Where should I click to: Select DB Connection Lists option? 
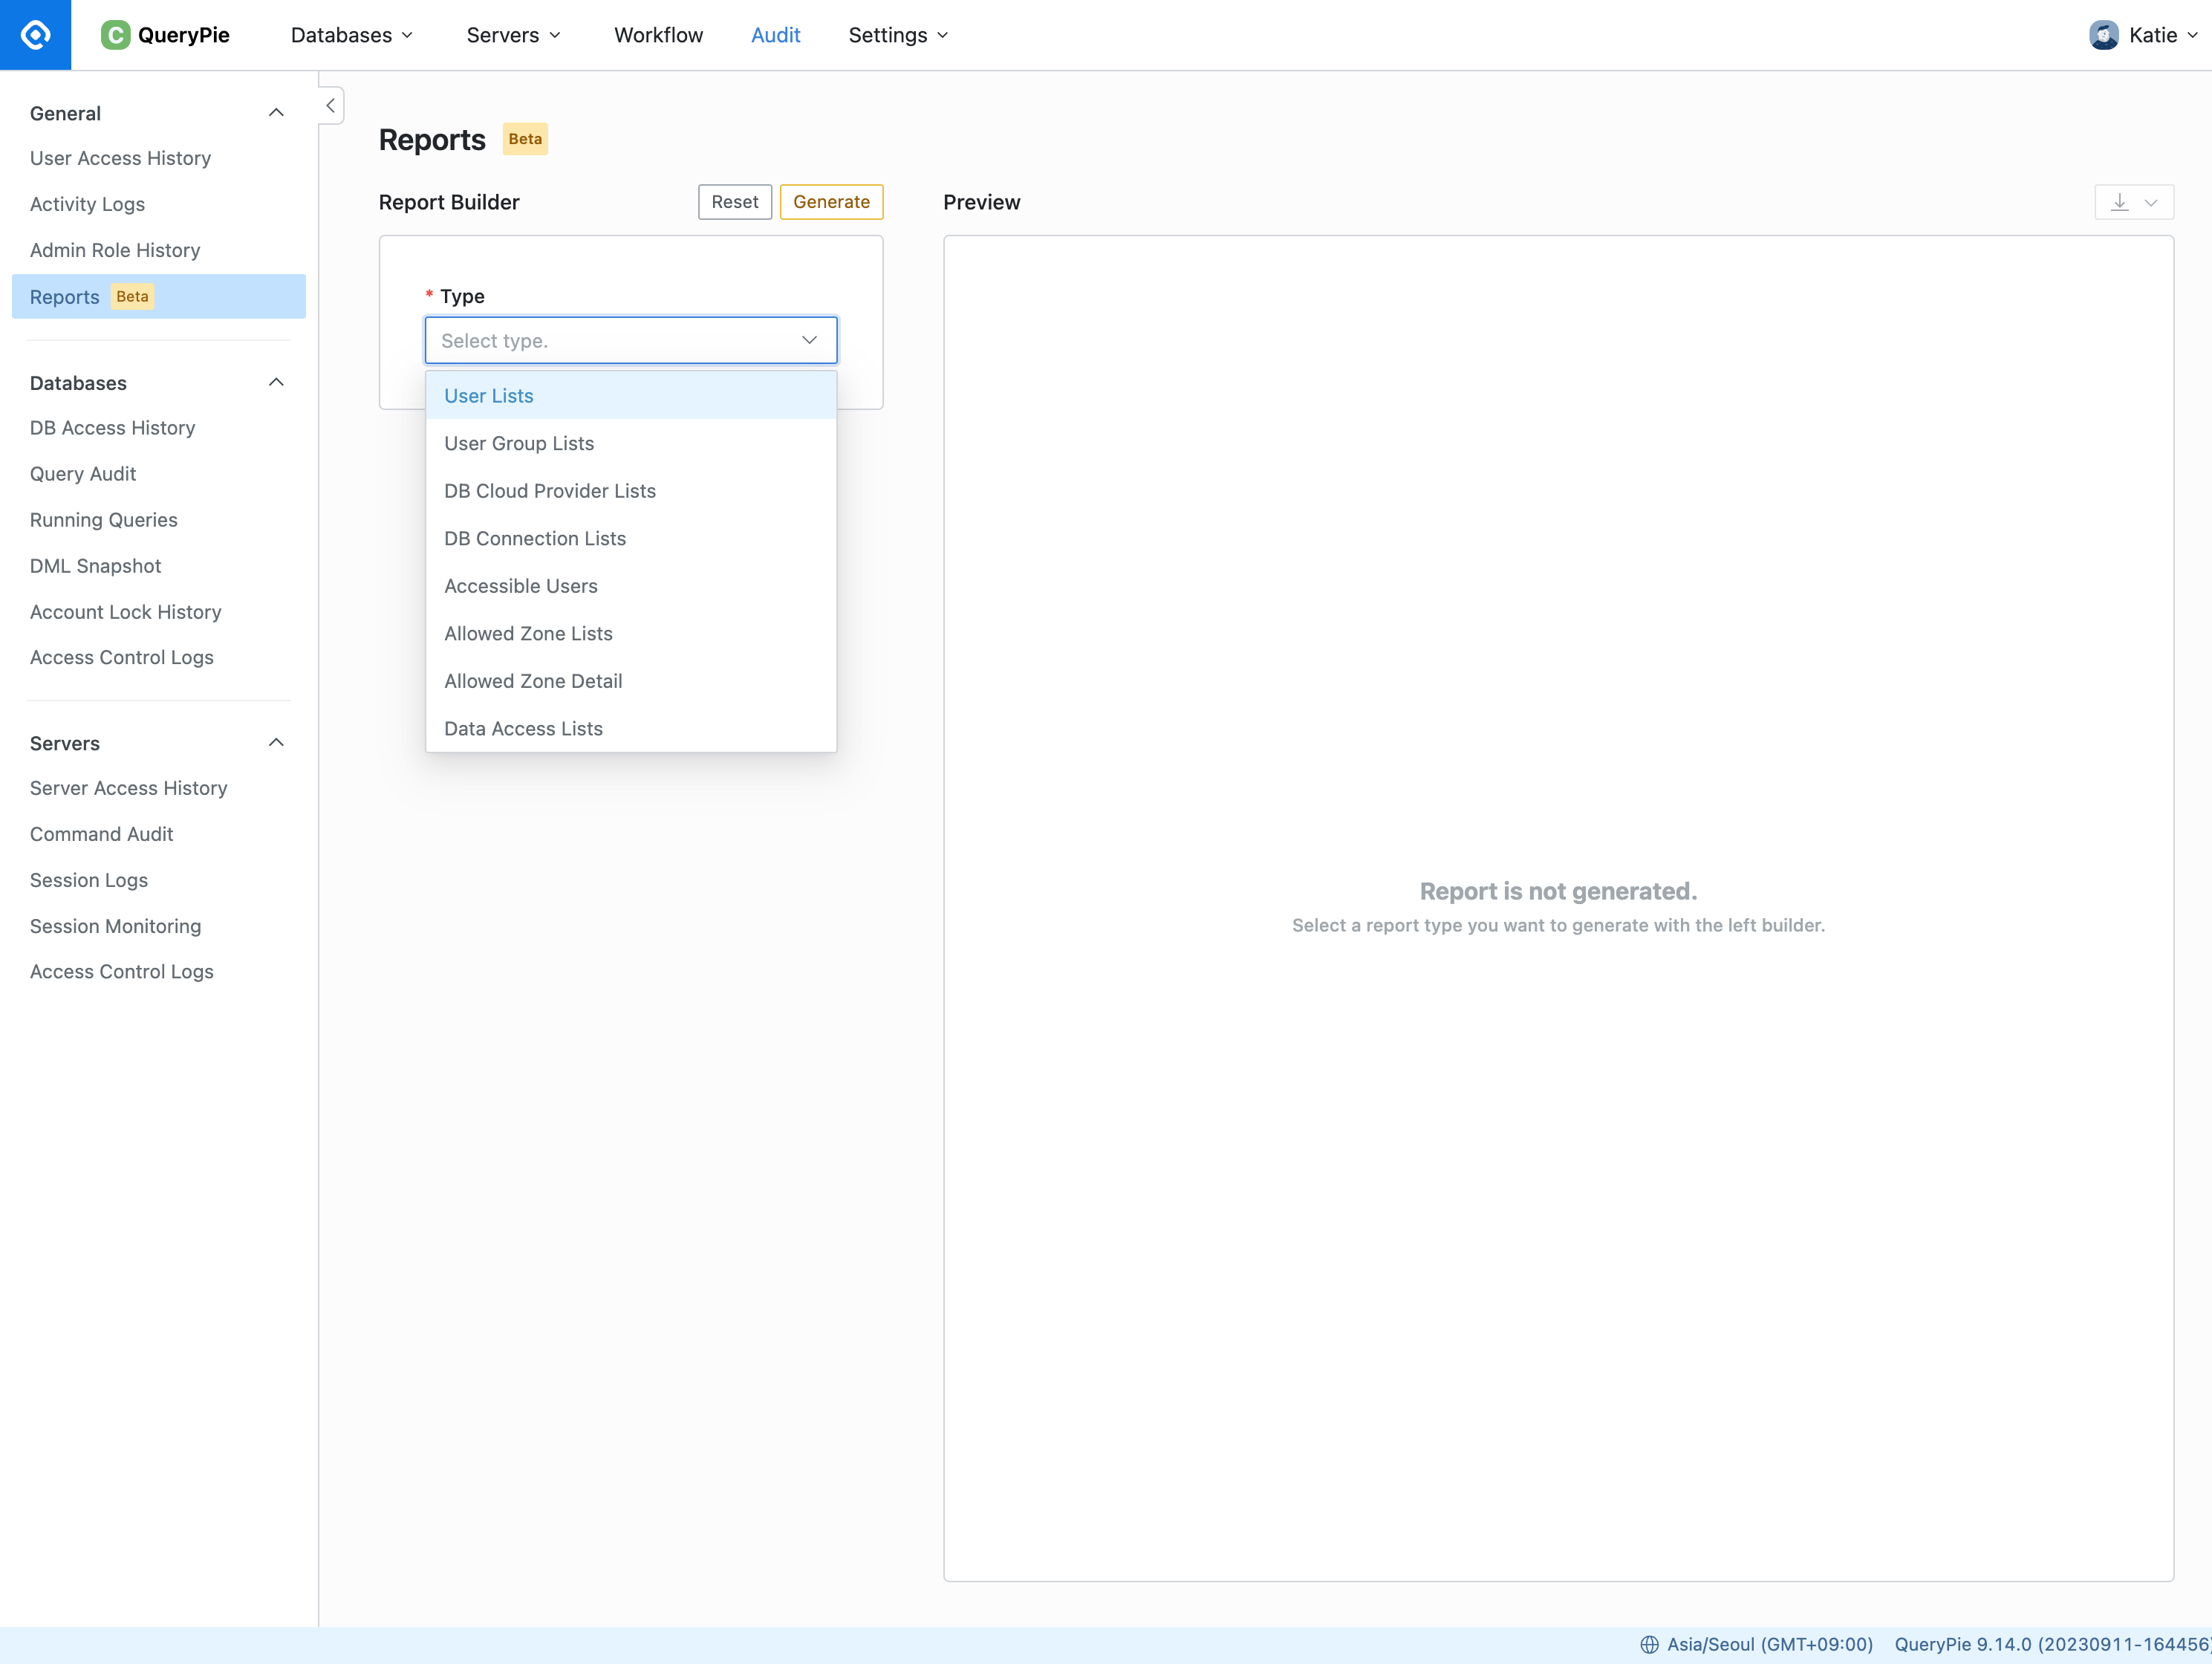tap(631, 538)
